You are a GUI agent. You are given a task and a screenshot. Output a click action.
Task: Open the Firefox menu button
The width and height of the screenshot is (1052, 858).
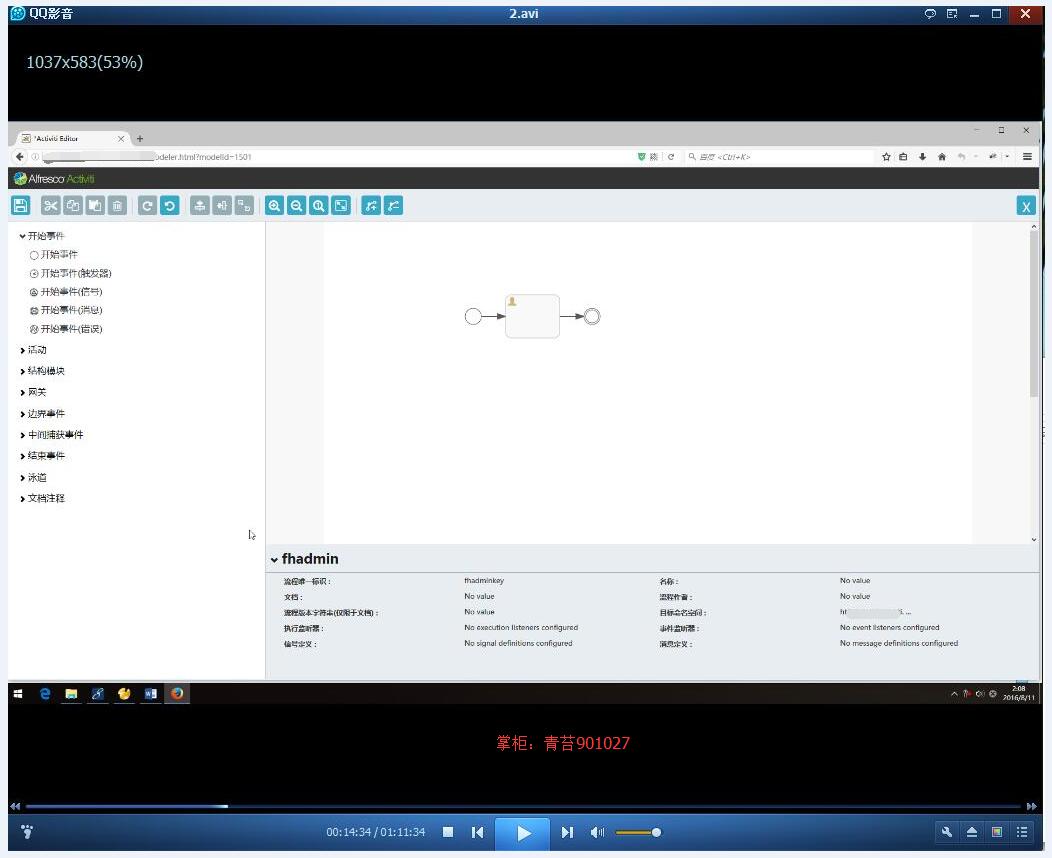(1027, 156)
